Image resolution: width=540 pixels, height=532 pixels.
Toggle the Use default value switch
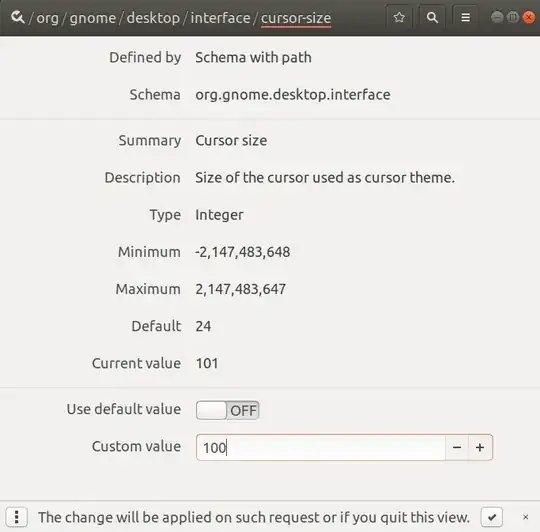coord(228,410)
